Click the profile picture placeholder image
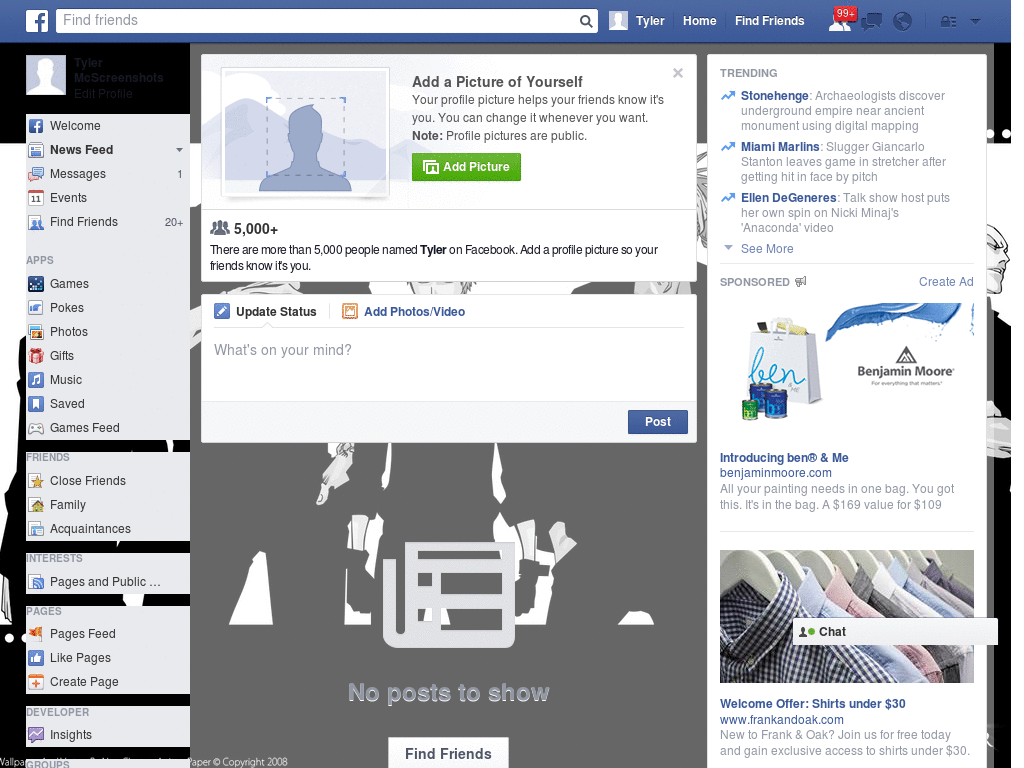Viewport: 1024px width, 768px height. [x=305, y=132]
